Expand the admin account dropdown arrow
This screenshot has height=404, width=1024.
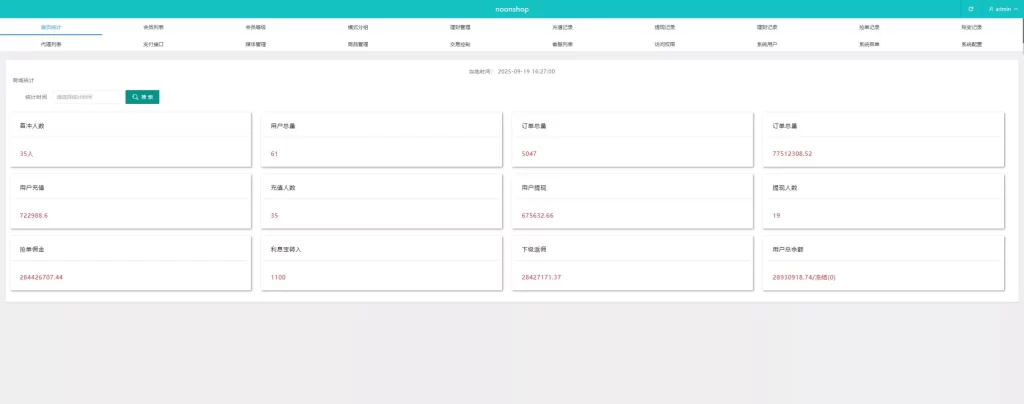[1016, 9]
